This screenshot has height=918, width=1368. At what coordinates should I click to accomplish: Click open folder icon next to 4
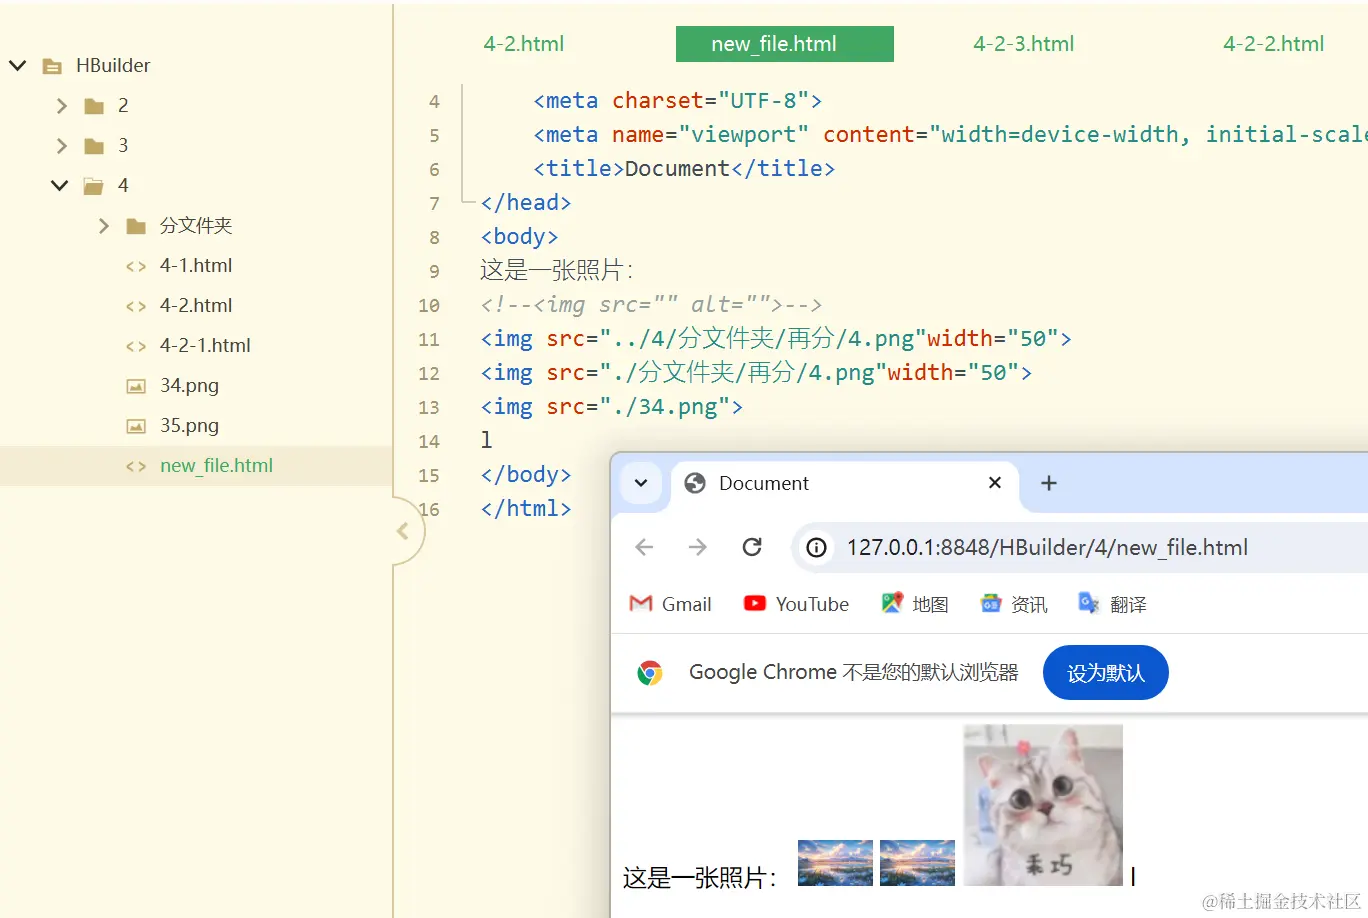pos(94,186)
